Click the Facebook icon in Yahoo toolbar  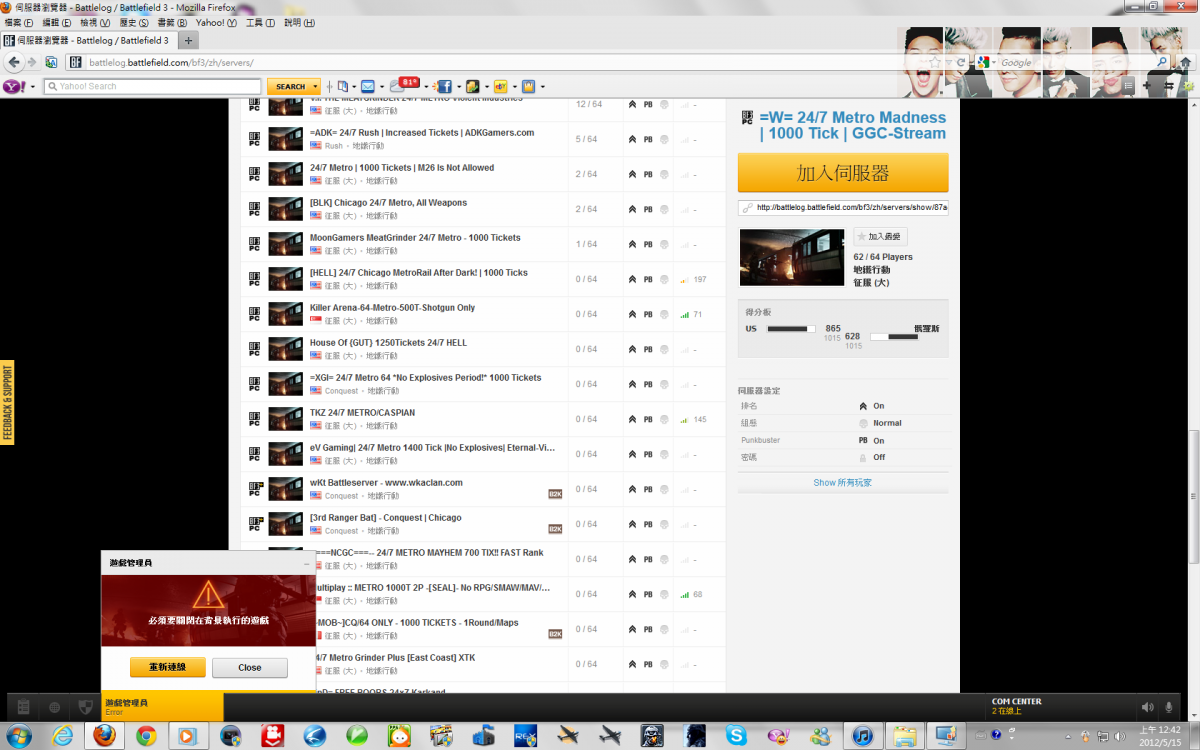pos(444,87)
